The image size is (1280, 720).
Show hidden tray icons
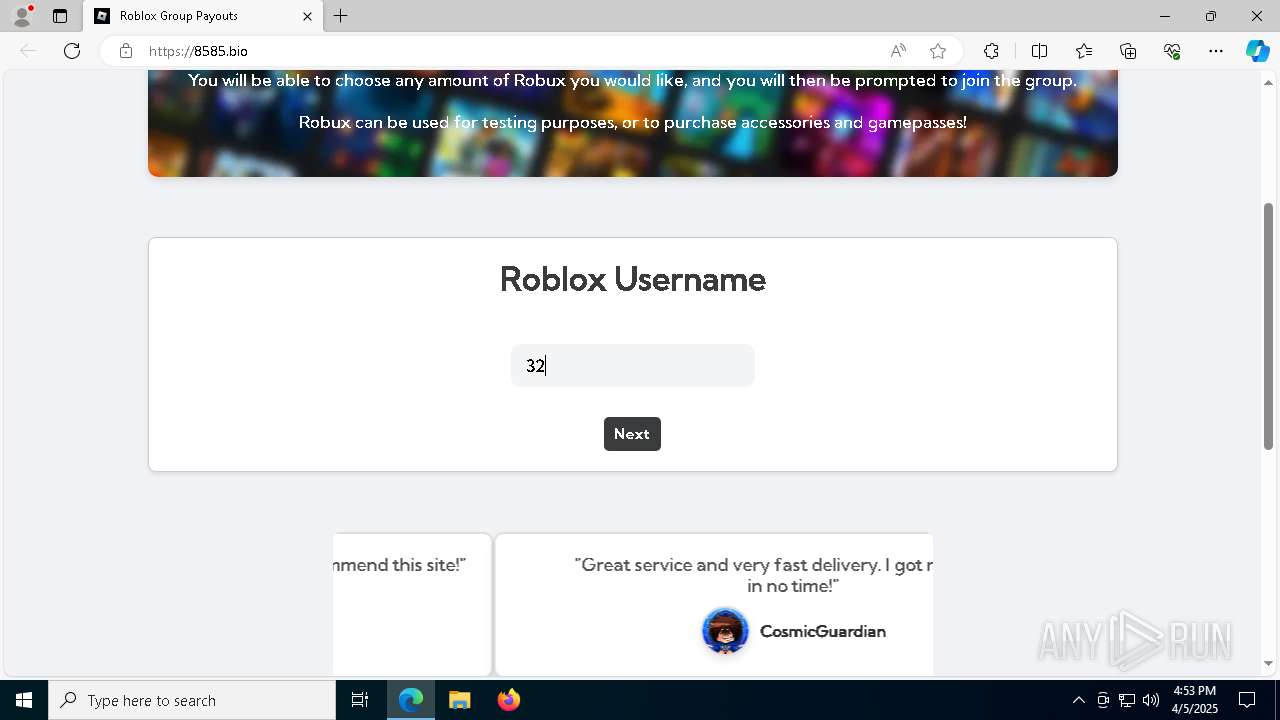pyautogui.click(x=1078, y=700)
